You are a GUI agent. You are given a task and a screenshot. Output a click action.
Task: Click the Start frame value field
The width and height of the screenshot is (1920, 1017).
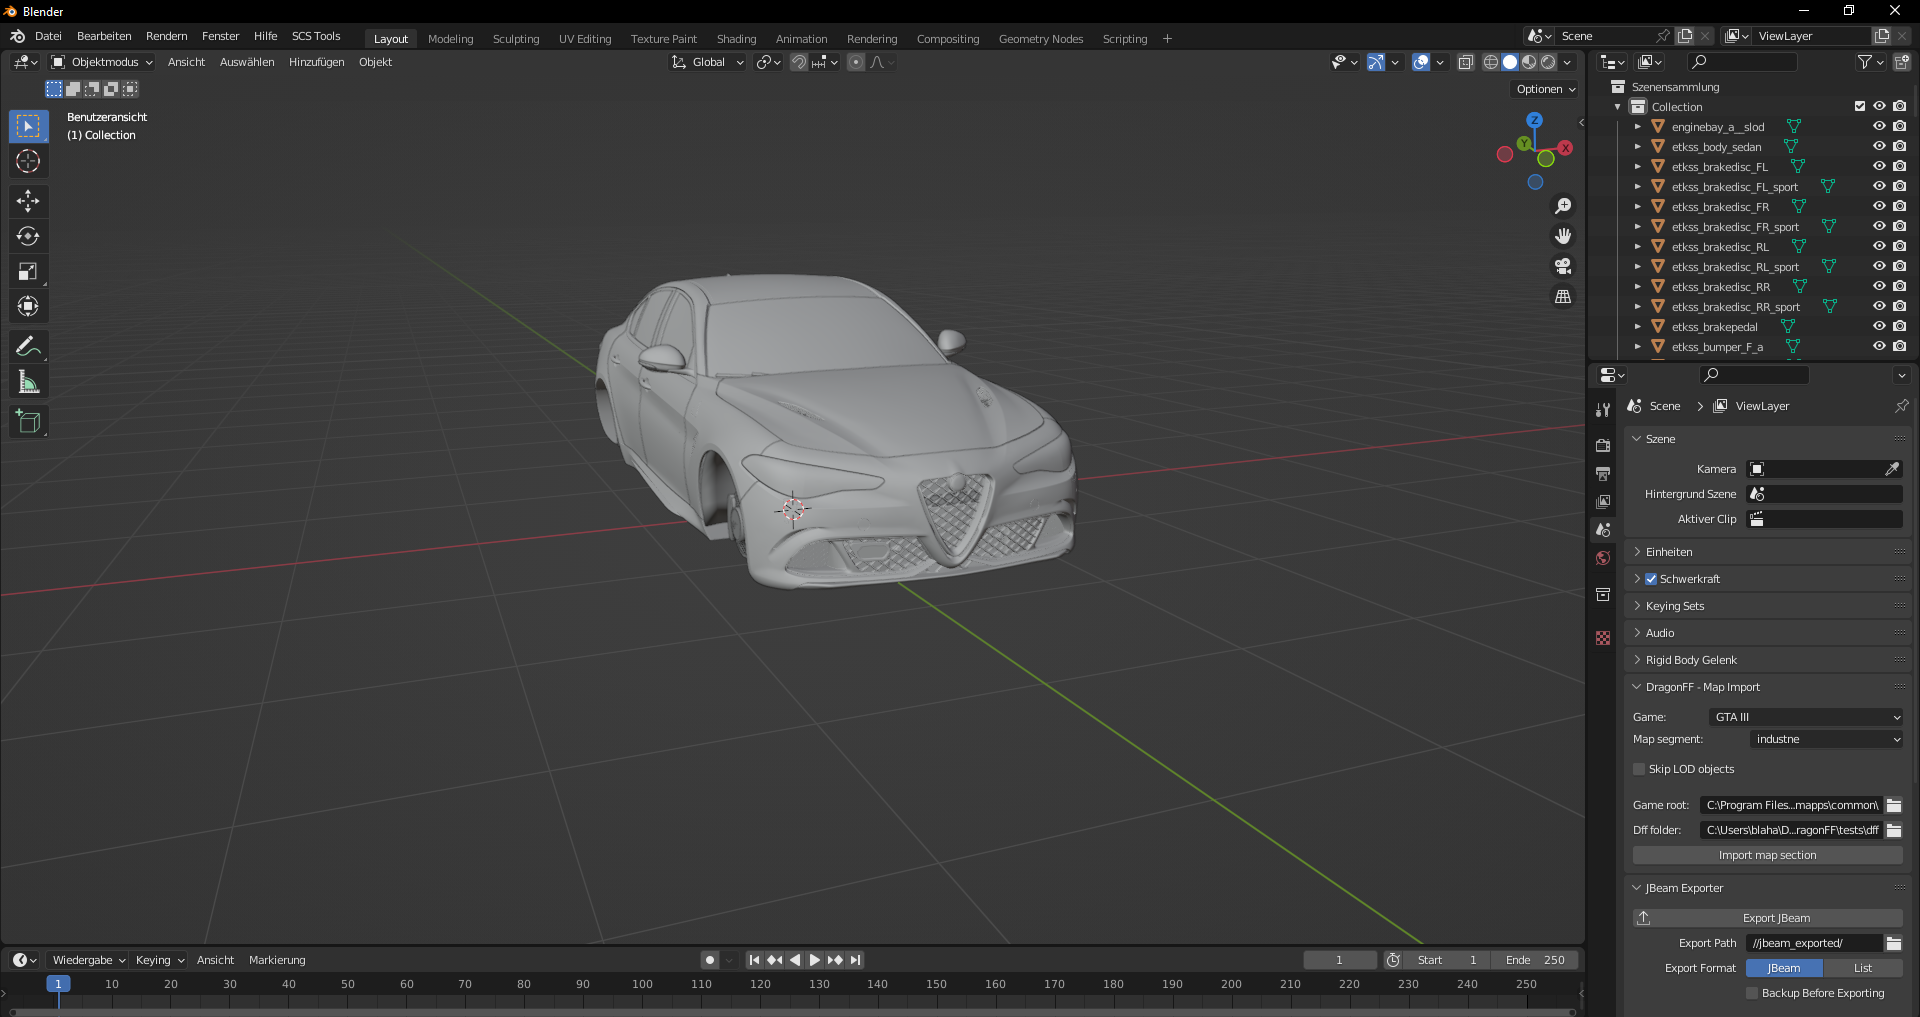pyautogui.click(x=1446, y=960)
